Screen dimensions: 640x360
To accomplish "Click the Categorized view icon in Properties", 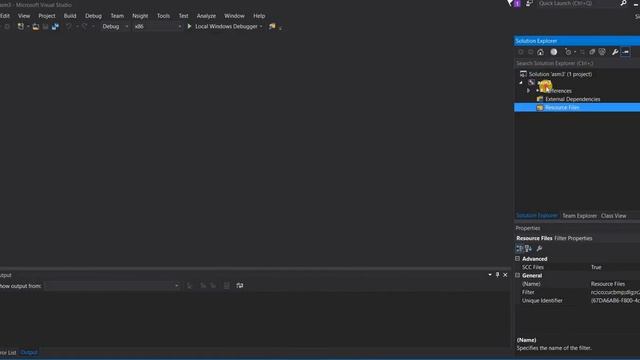I will 519,249.
